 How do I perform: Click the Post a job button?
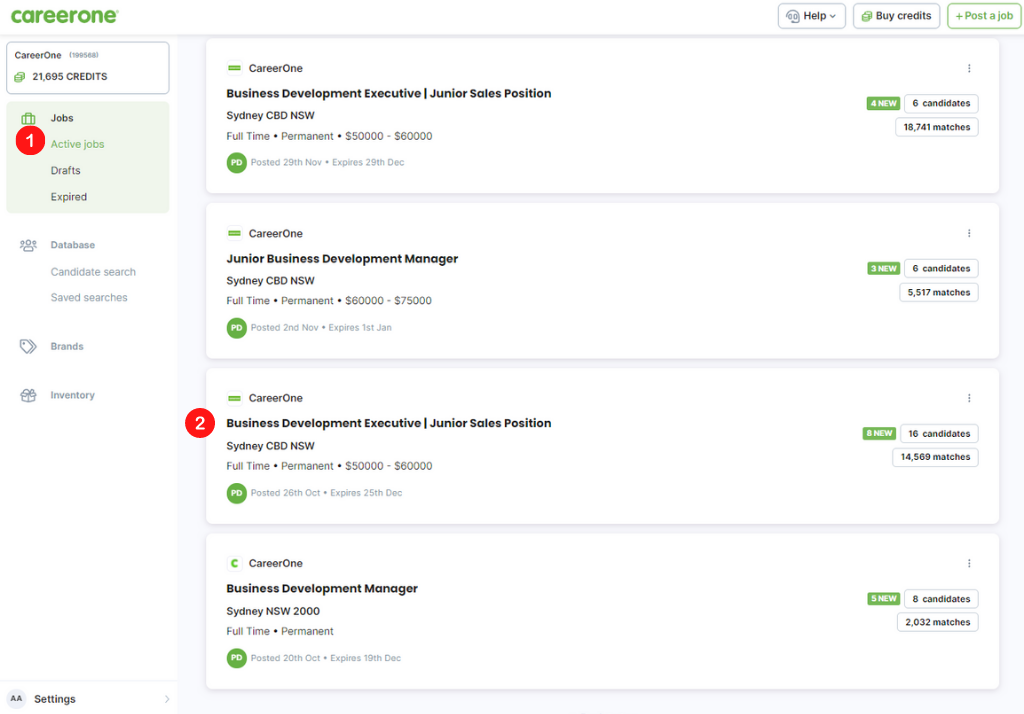point(984,16)
